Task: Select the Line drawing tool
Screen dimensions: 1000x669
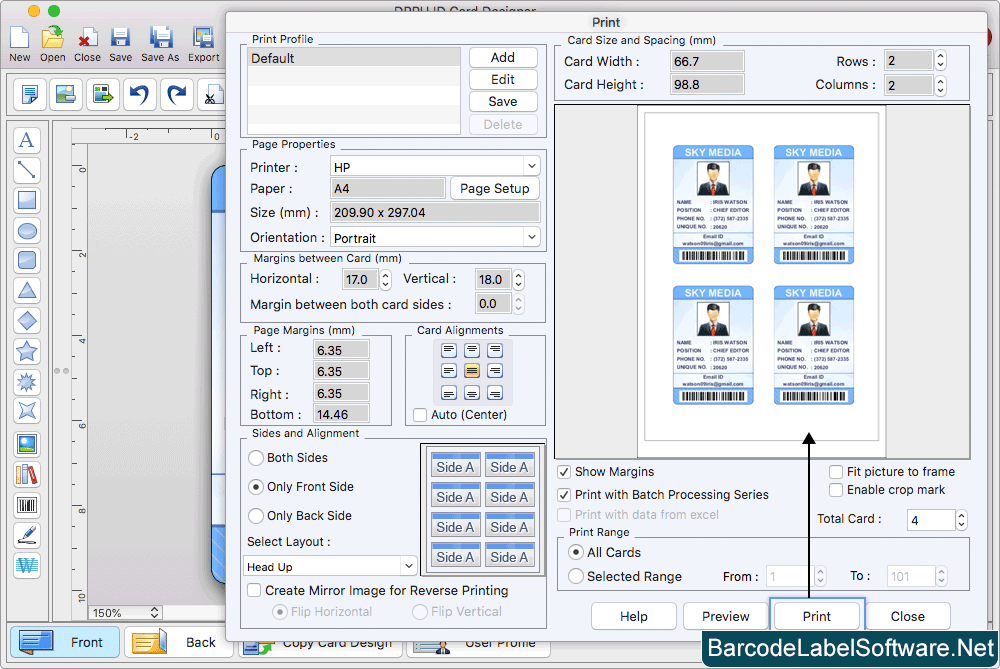Action: [x=27, y=170]
